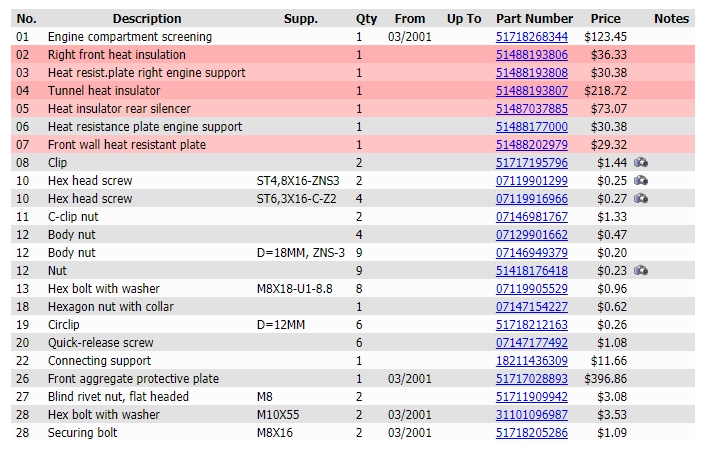Open part number 51488193806 link
Screen dimensions: 714x449
click(532, 55)
